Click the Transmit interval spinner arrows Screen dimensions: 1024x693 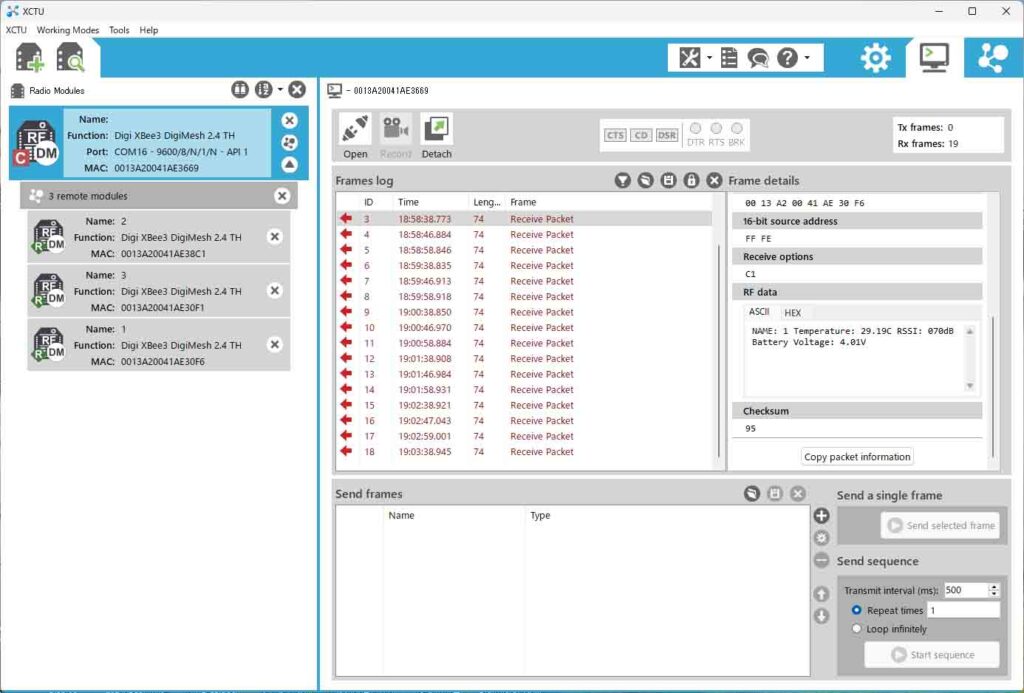[993, 590]
